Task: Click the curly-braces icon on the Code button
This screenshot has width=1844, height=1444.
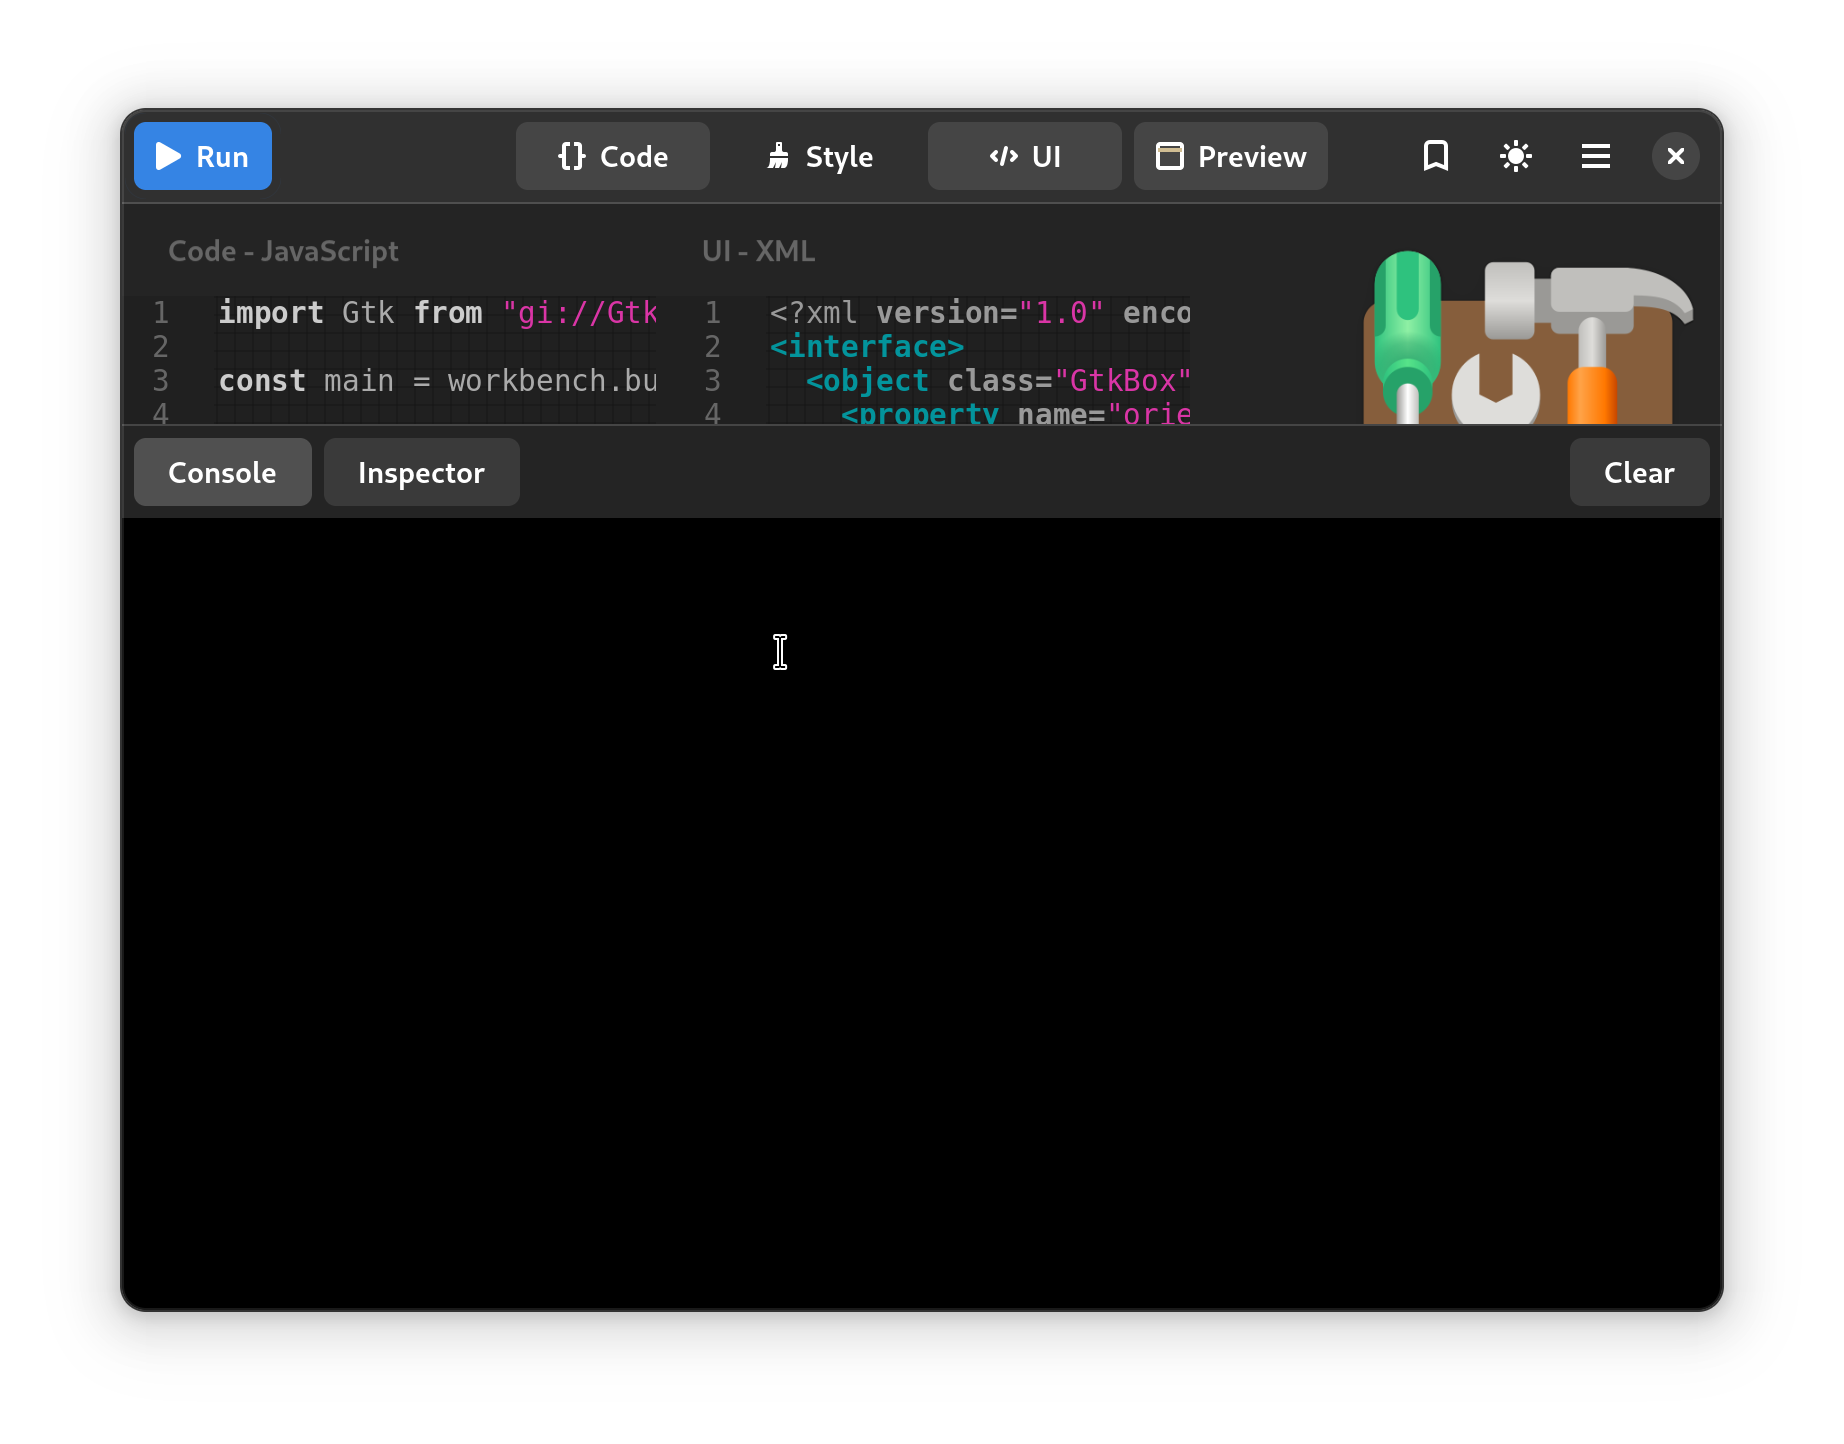Action: [571, 156]
